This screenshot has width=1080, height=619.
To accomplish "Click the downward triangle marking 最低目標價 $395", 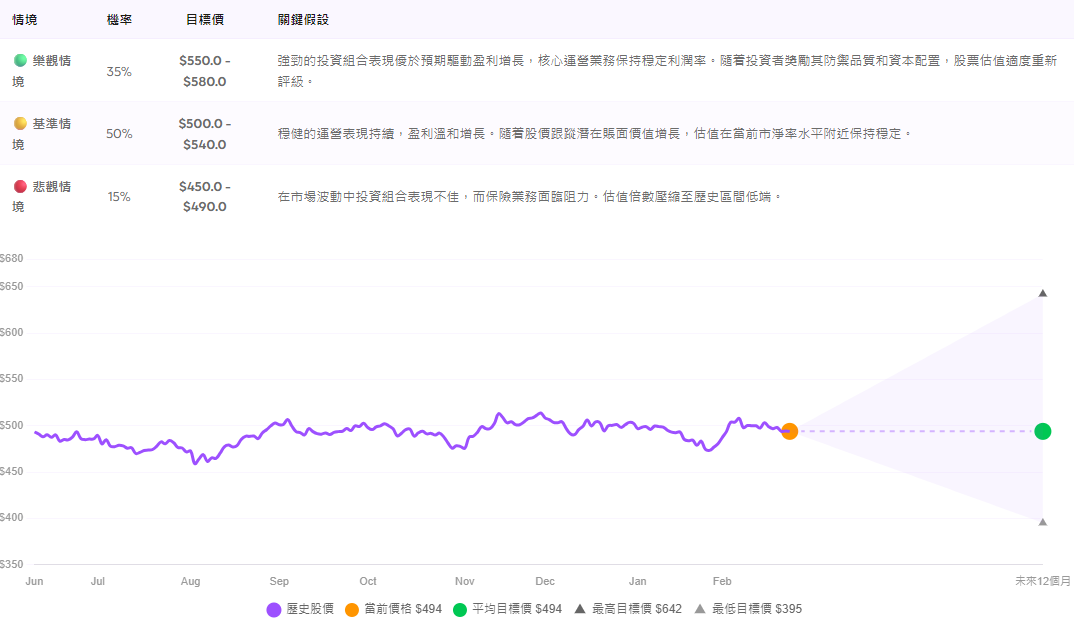I will point(1043,522).
